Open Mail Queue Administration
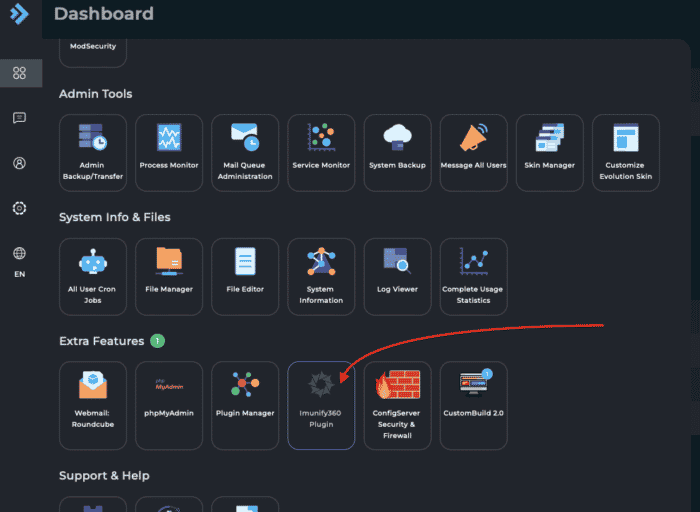This screenshot has height=512, width=700. (x=244, y=152)
